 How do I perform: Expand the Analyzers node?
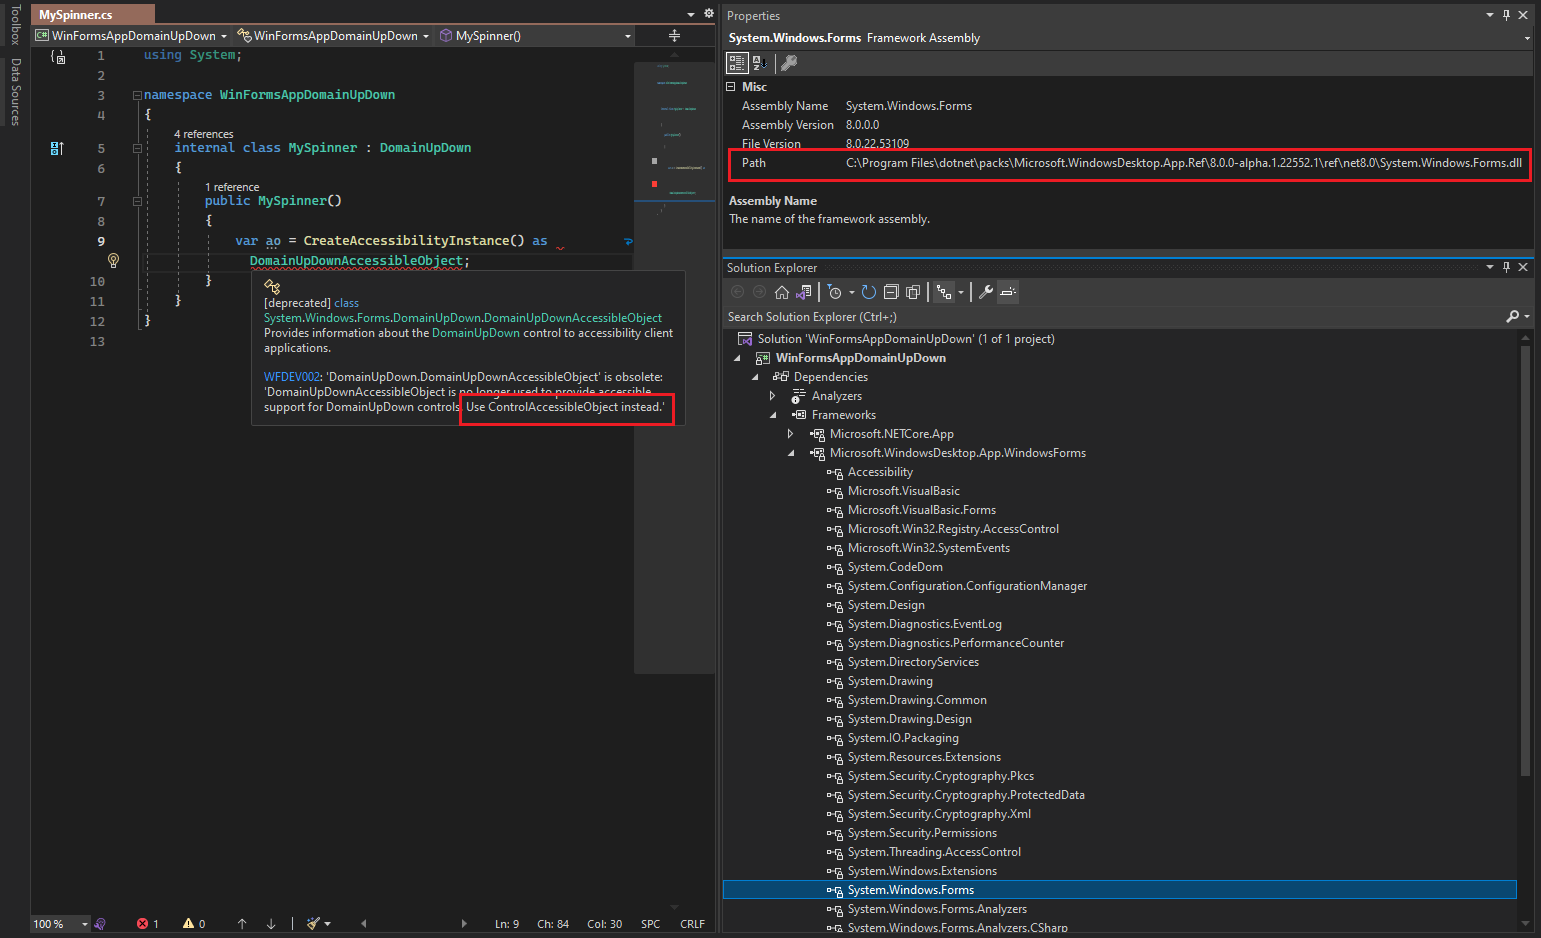[x=772, y=396]
